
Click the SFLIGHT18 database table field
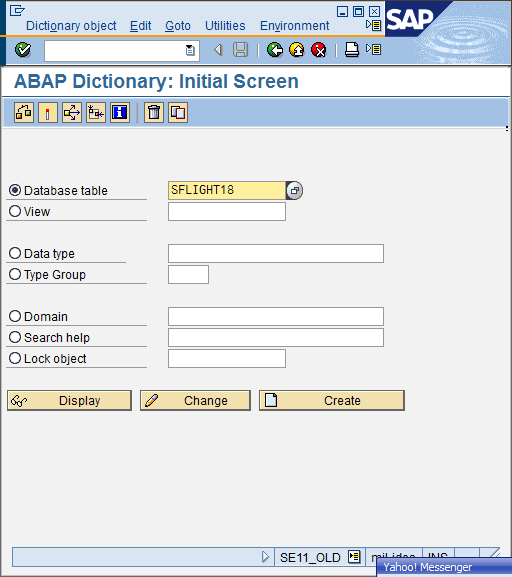[227, 190]
